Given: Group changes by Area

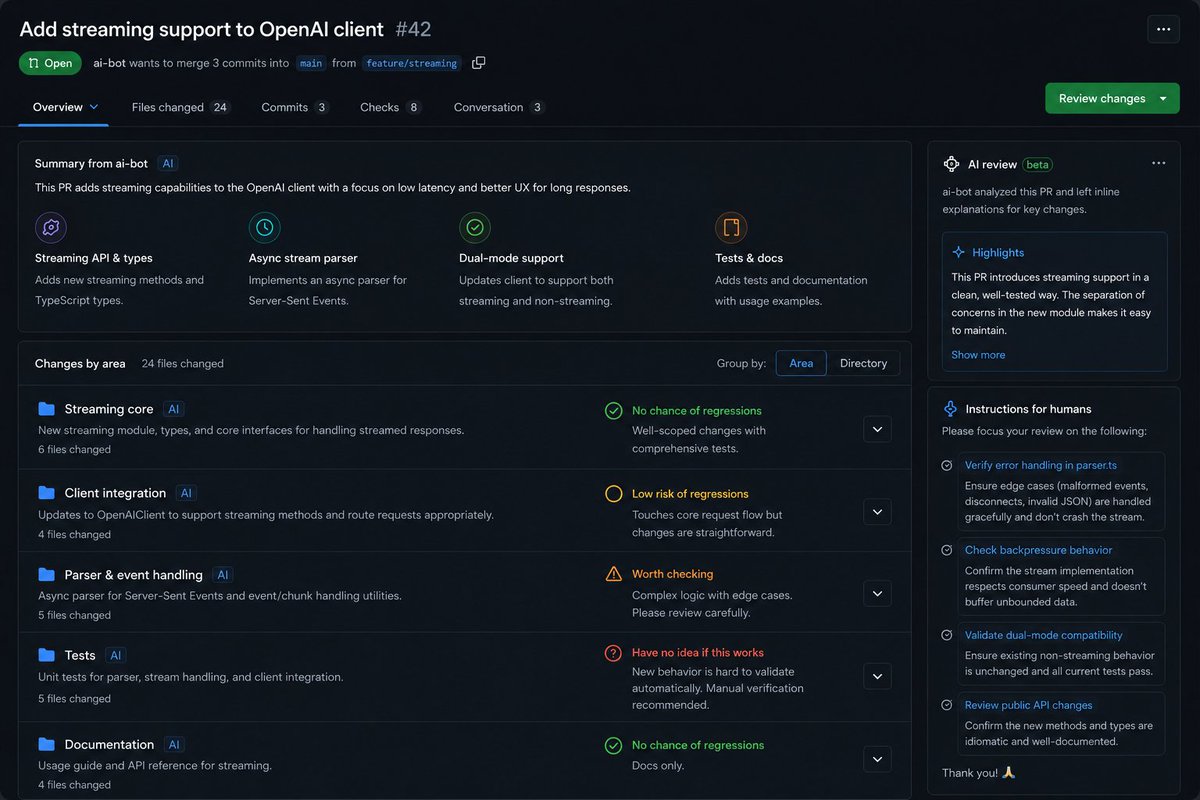Looking at the screenshot, I should tap(801, 363).
